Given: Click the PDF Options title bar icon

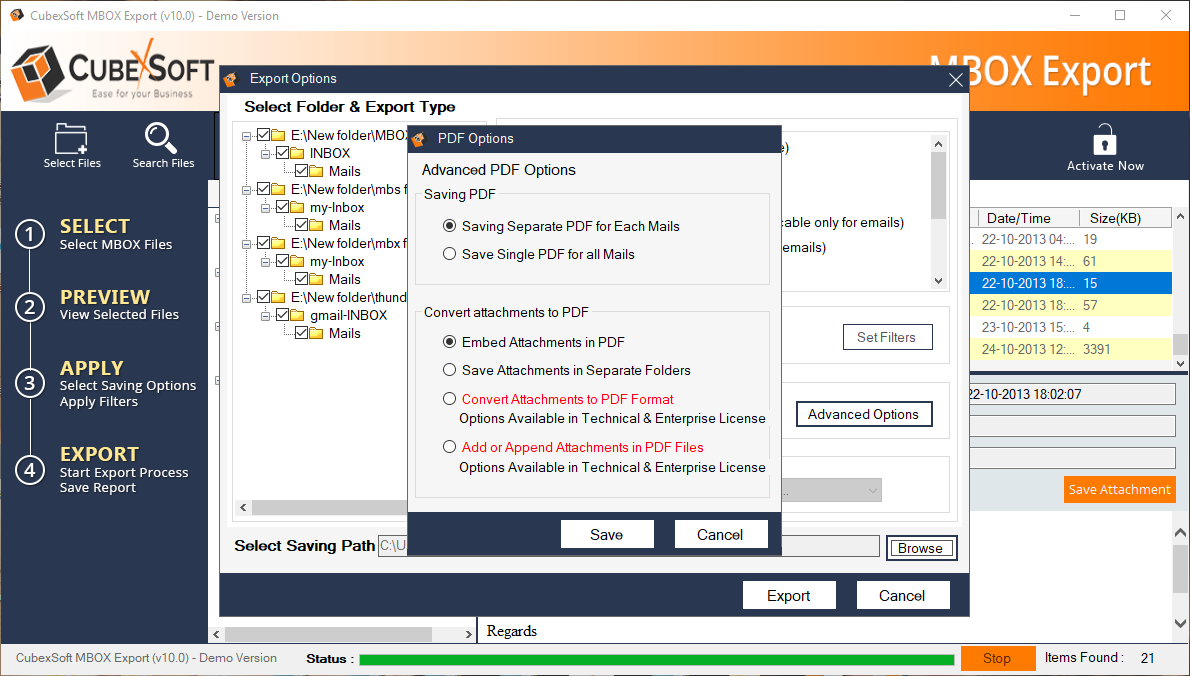Looking at the screenshot, I should tap(419, 139).
